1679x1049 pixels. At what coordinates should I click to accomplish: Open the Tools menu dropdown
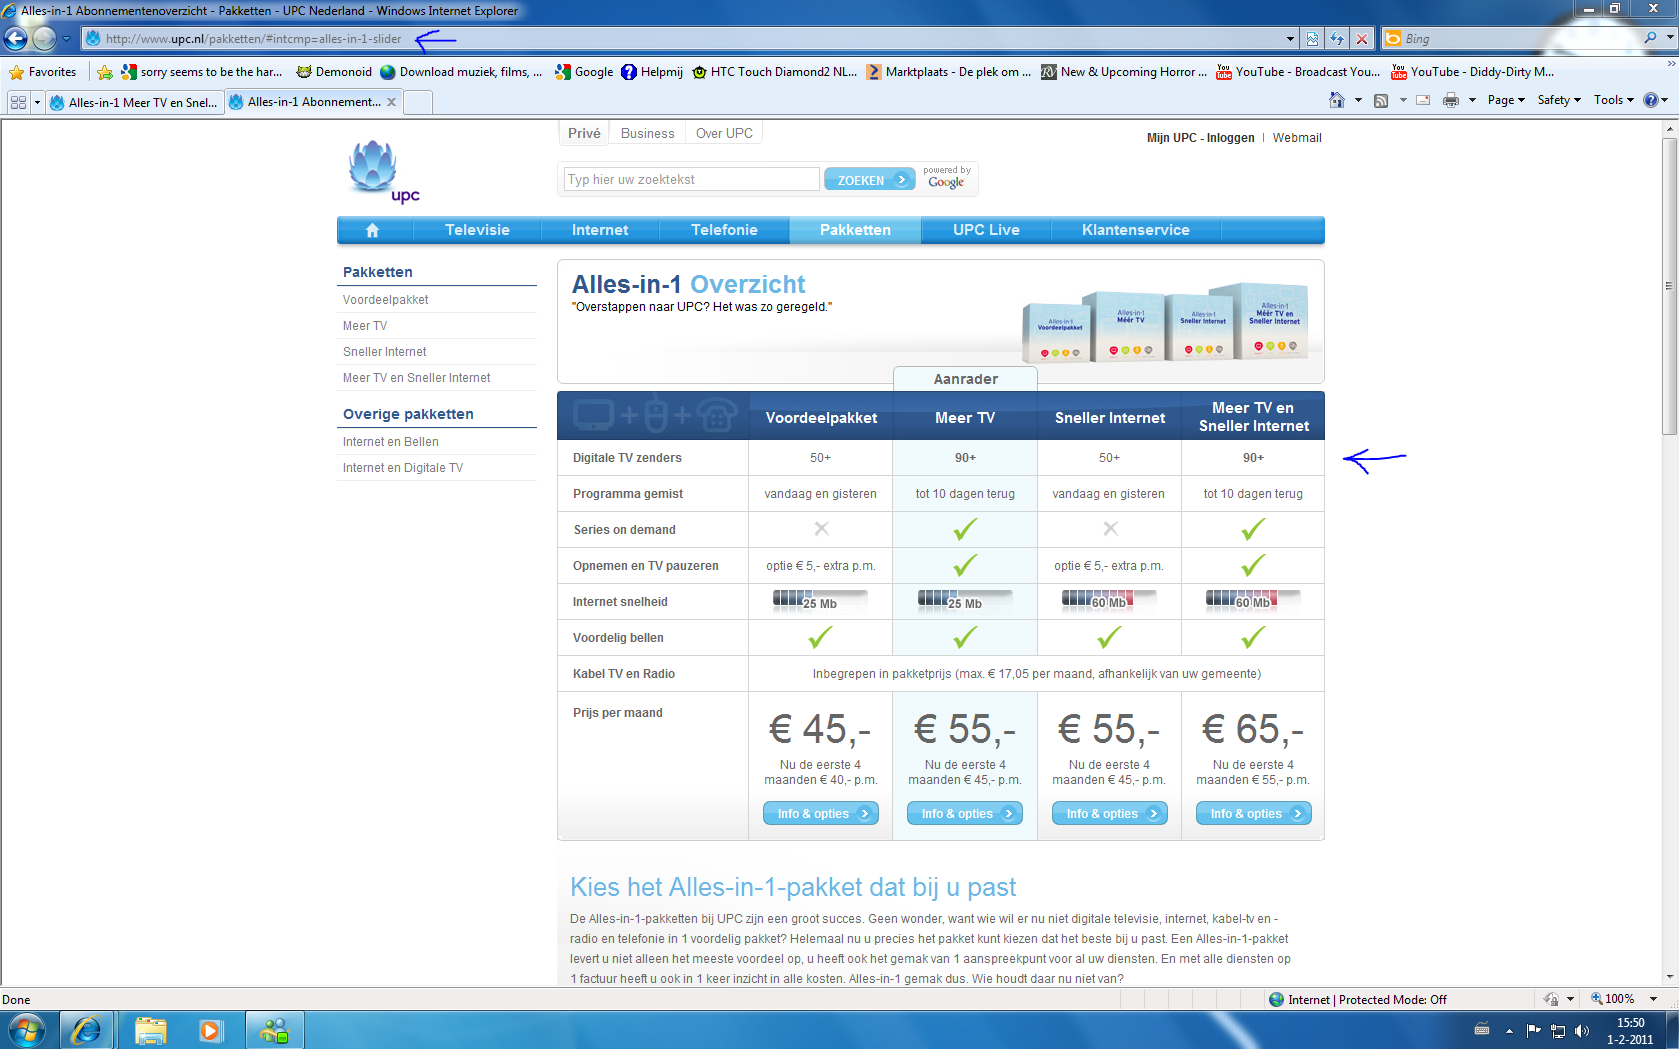pos(1613,100)
